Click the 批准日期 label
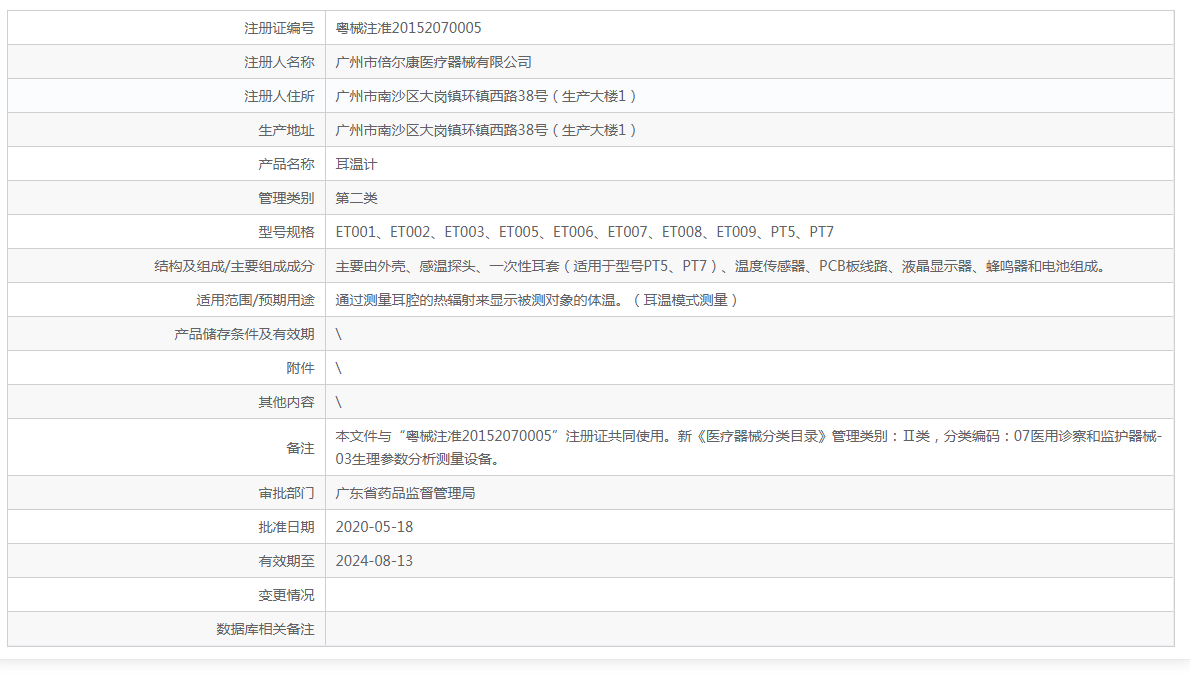This screenshot has width=1190, height=679. pos(285,527)
